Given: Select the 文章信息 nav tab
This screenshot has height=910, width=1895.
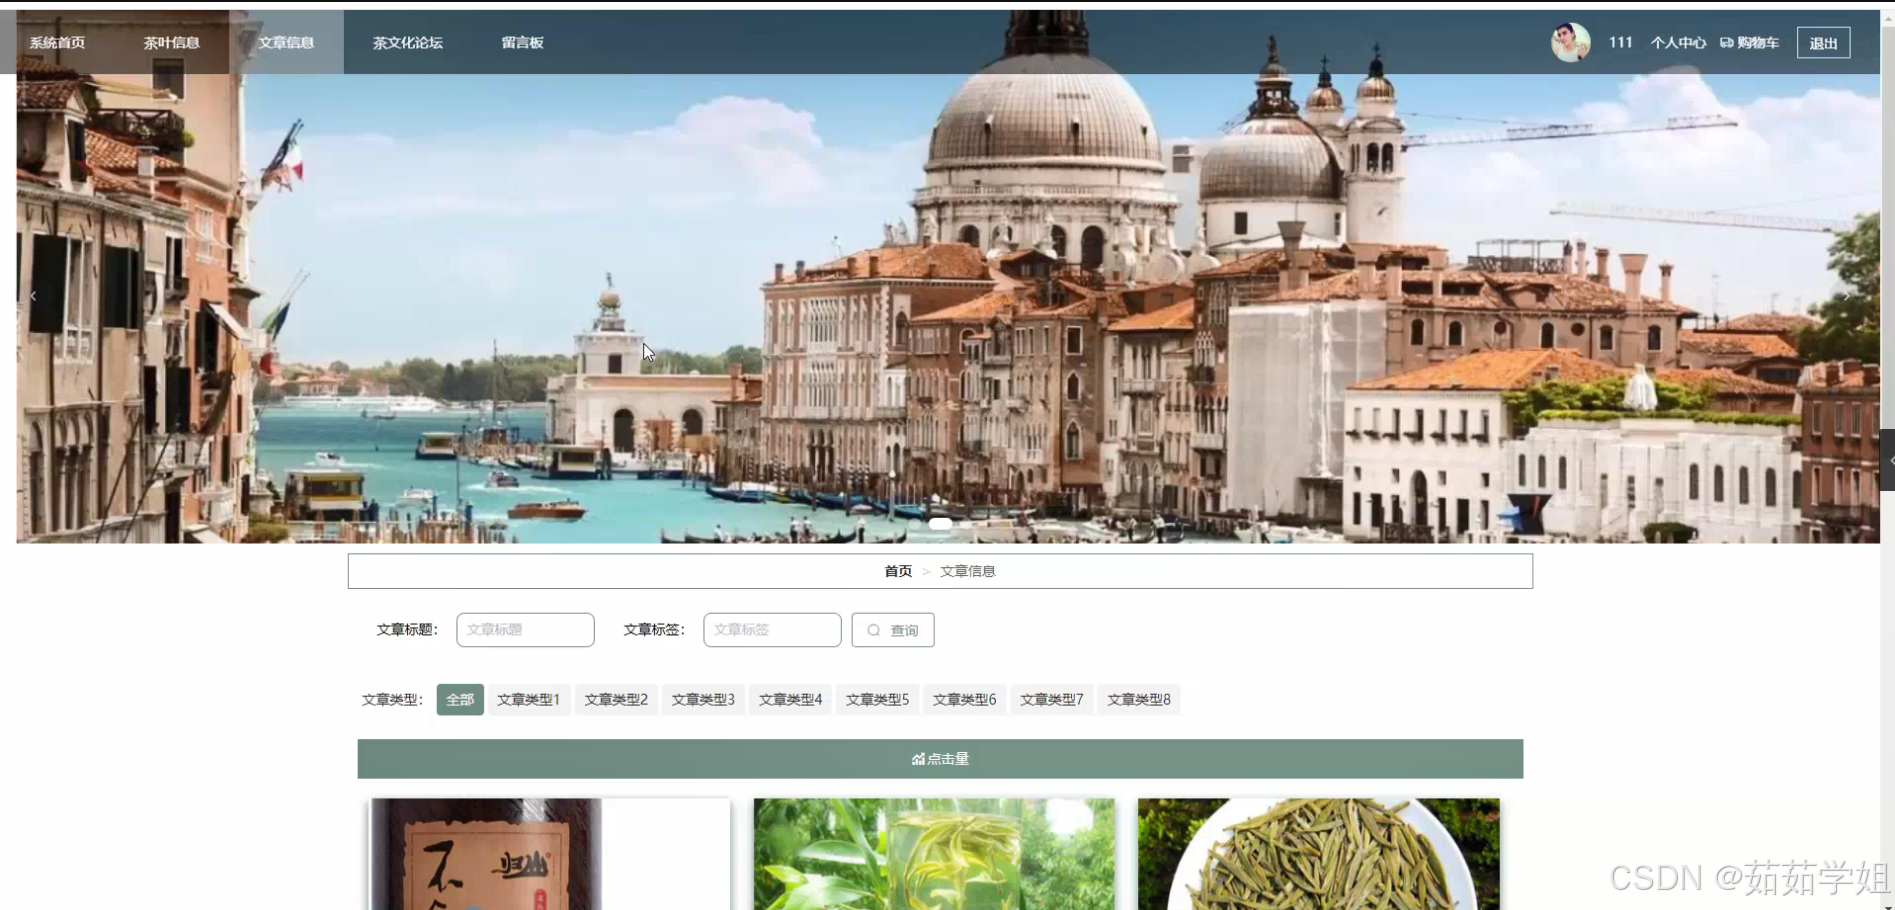Looking at the screenshot, I should (286, 42).
